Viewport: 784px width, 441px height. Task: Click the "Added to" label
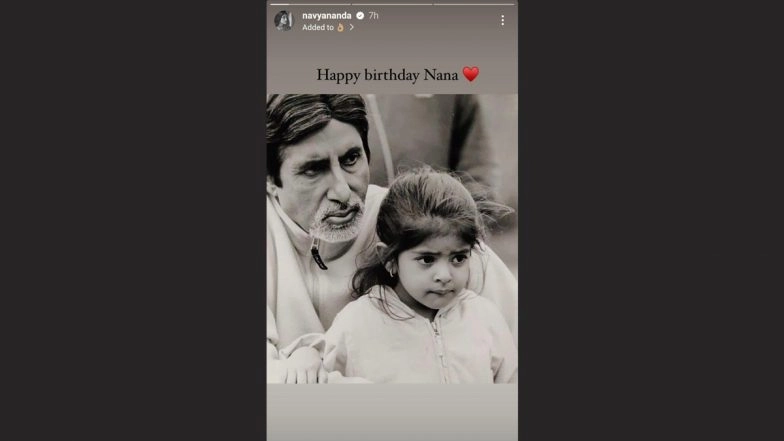click(318, 28)
